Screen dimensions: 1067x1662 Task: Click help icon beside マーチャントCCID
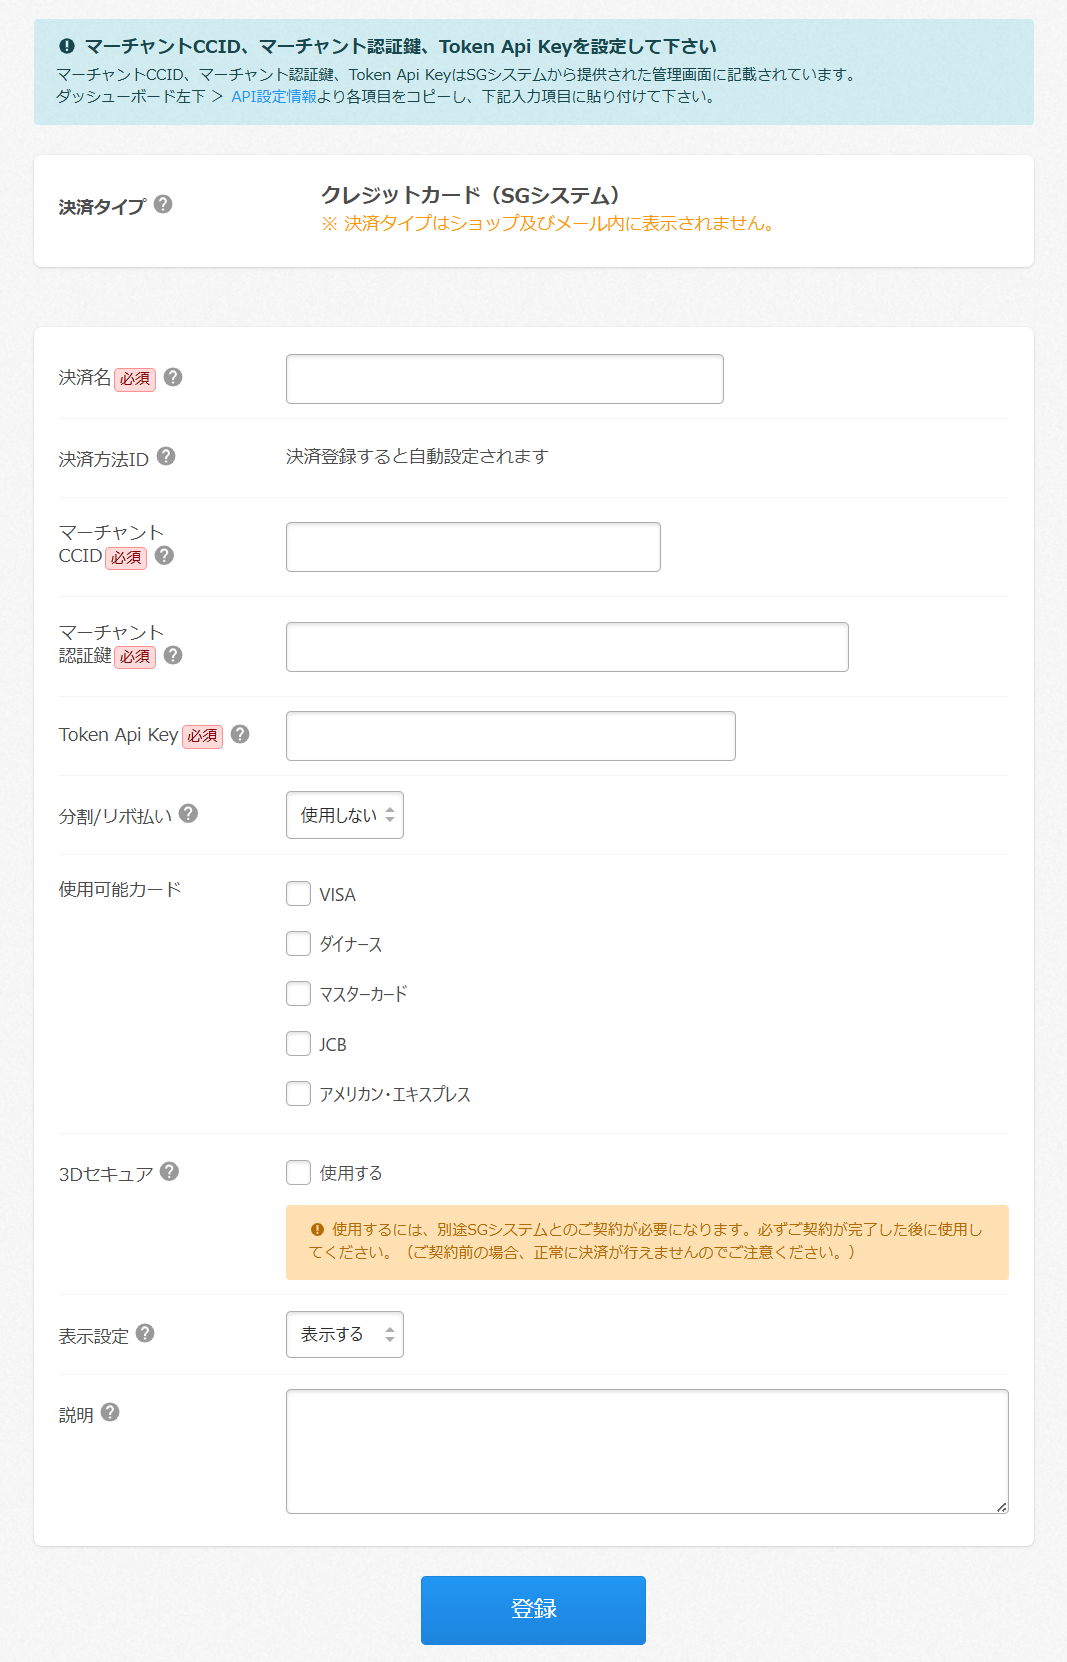pyautogui.click(x=165, y=555)
